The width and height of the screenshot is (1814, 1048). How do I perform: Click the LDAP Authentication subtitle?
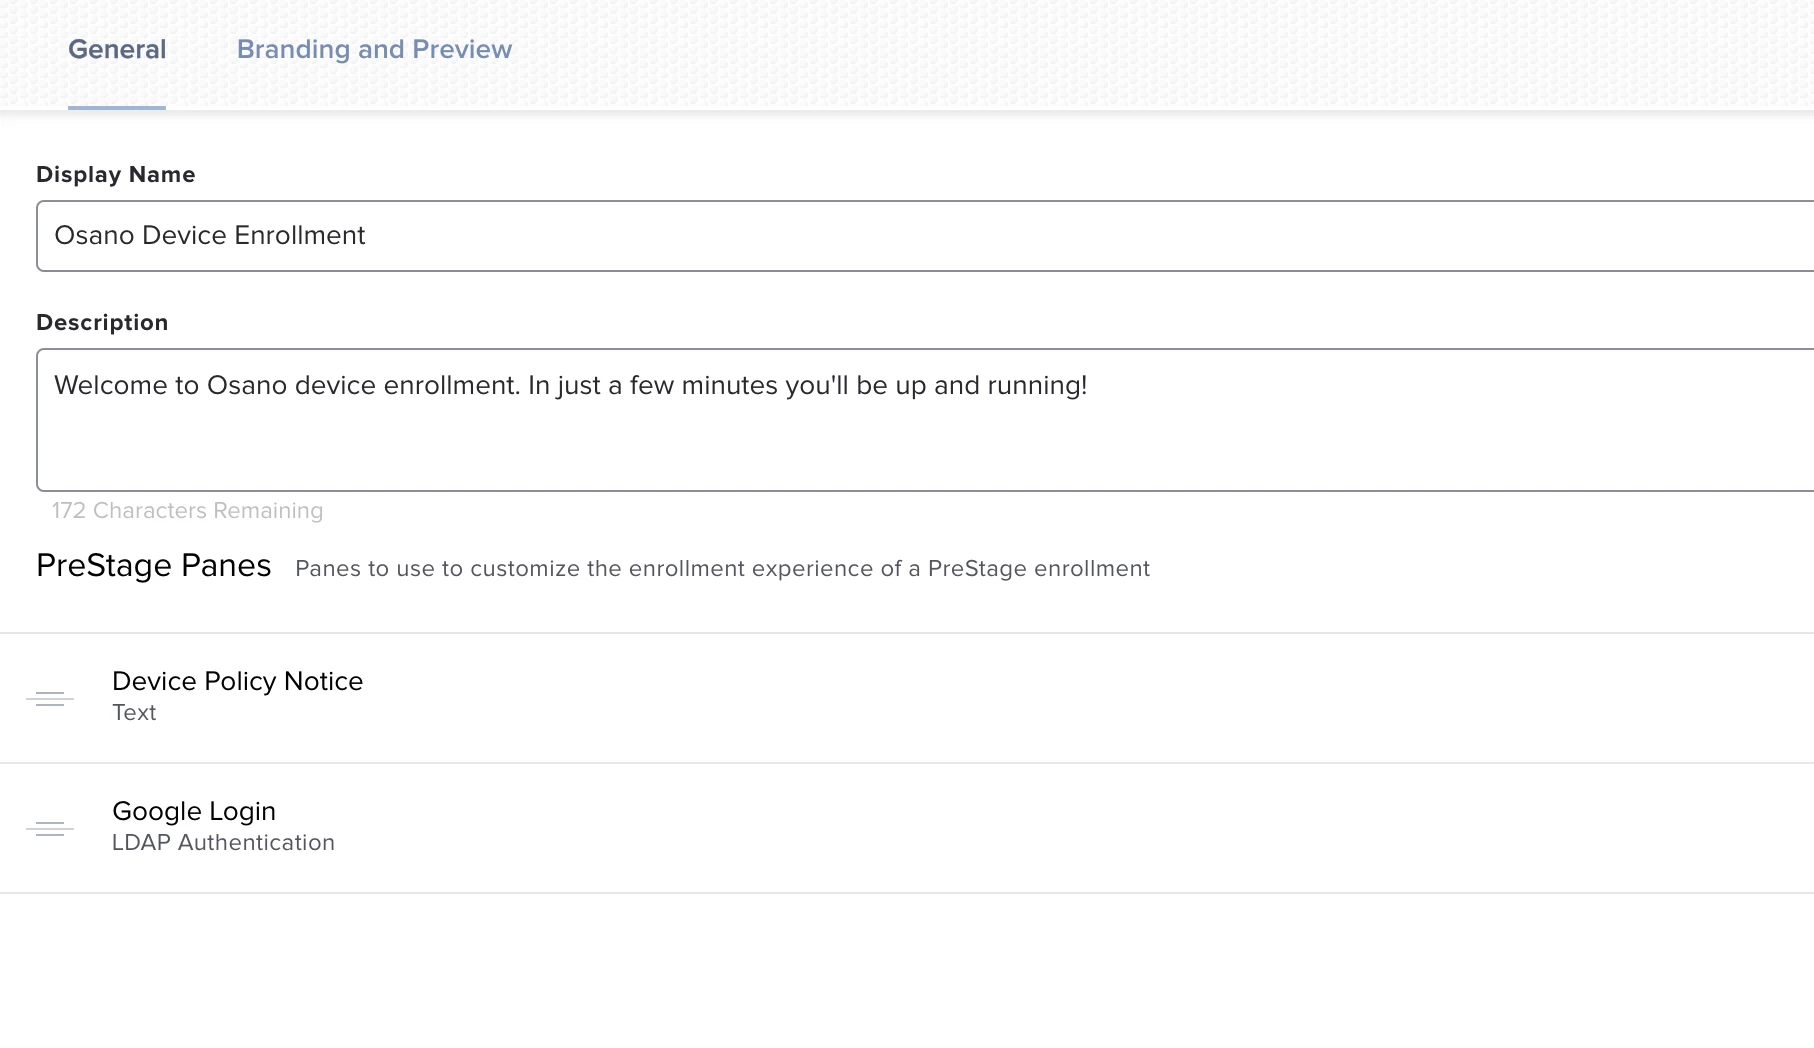[223, 843]
